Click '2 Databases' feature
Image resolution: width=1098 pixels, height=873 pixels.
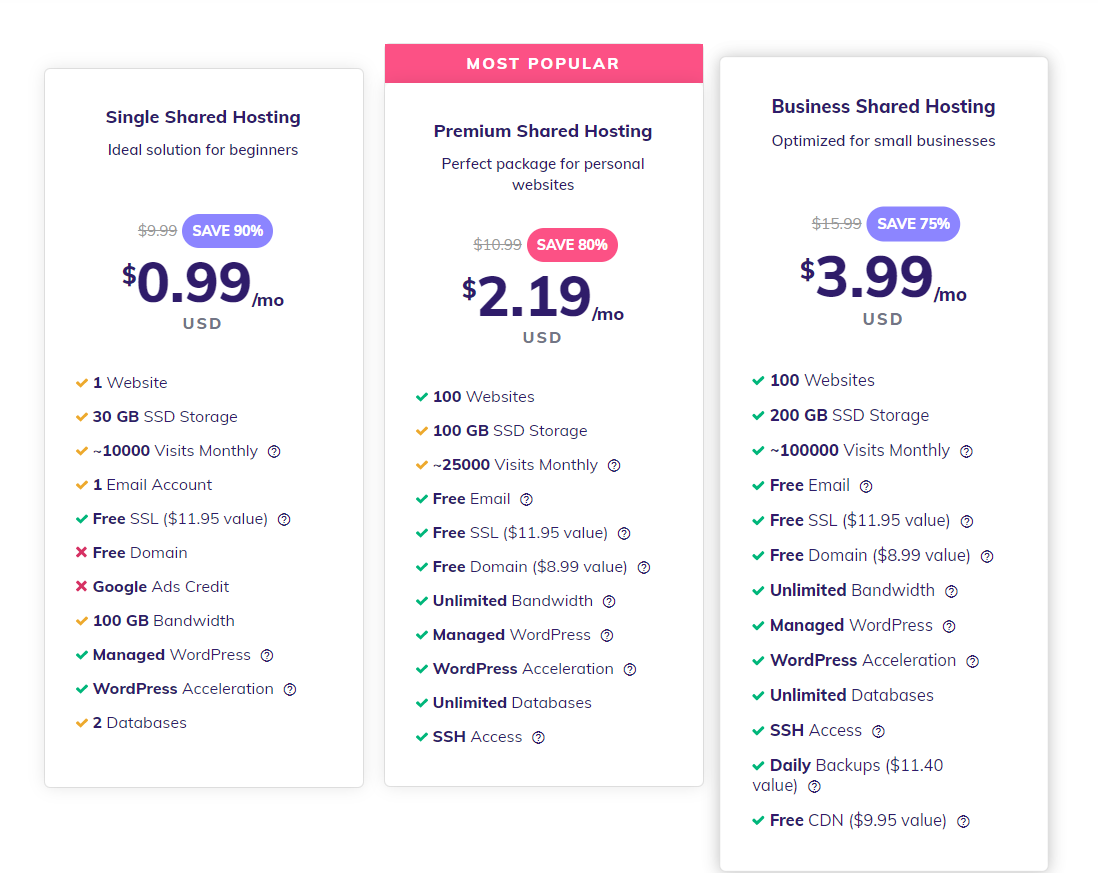click(139, 722)
